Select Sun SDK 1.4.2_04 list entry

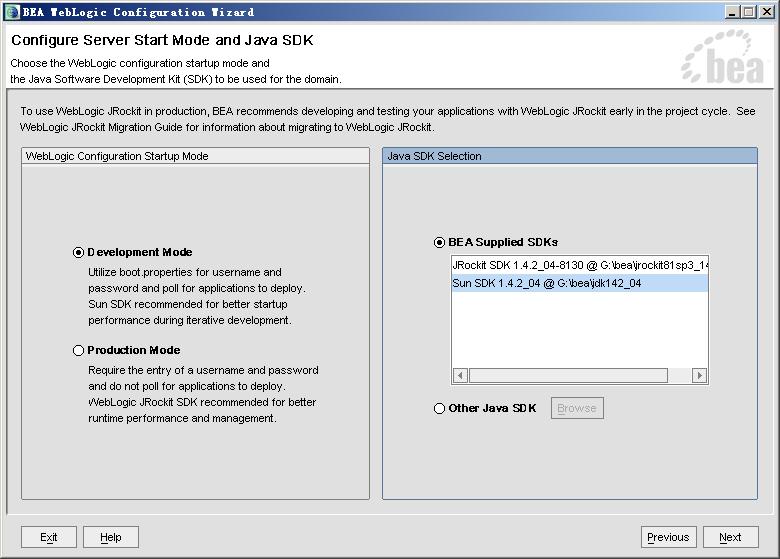tap(580, 283)
